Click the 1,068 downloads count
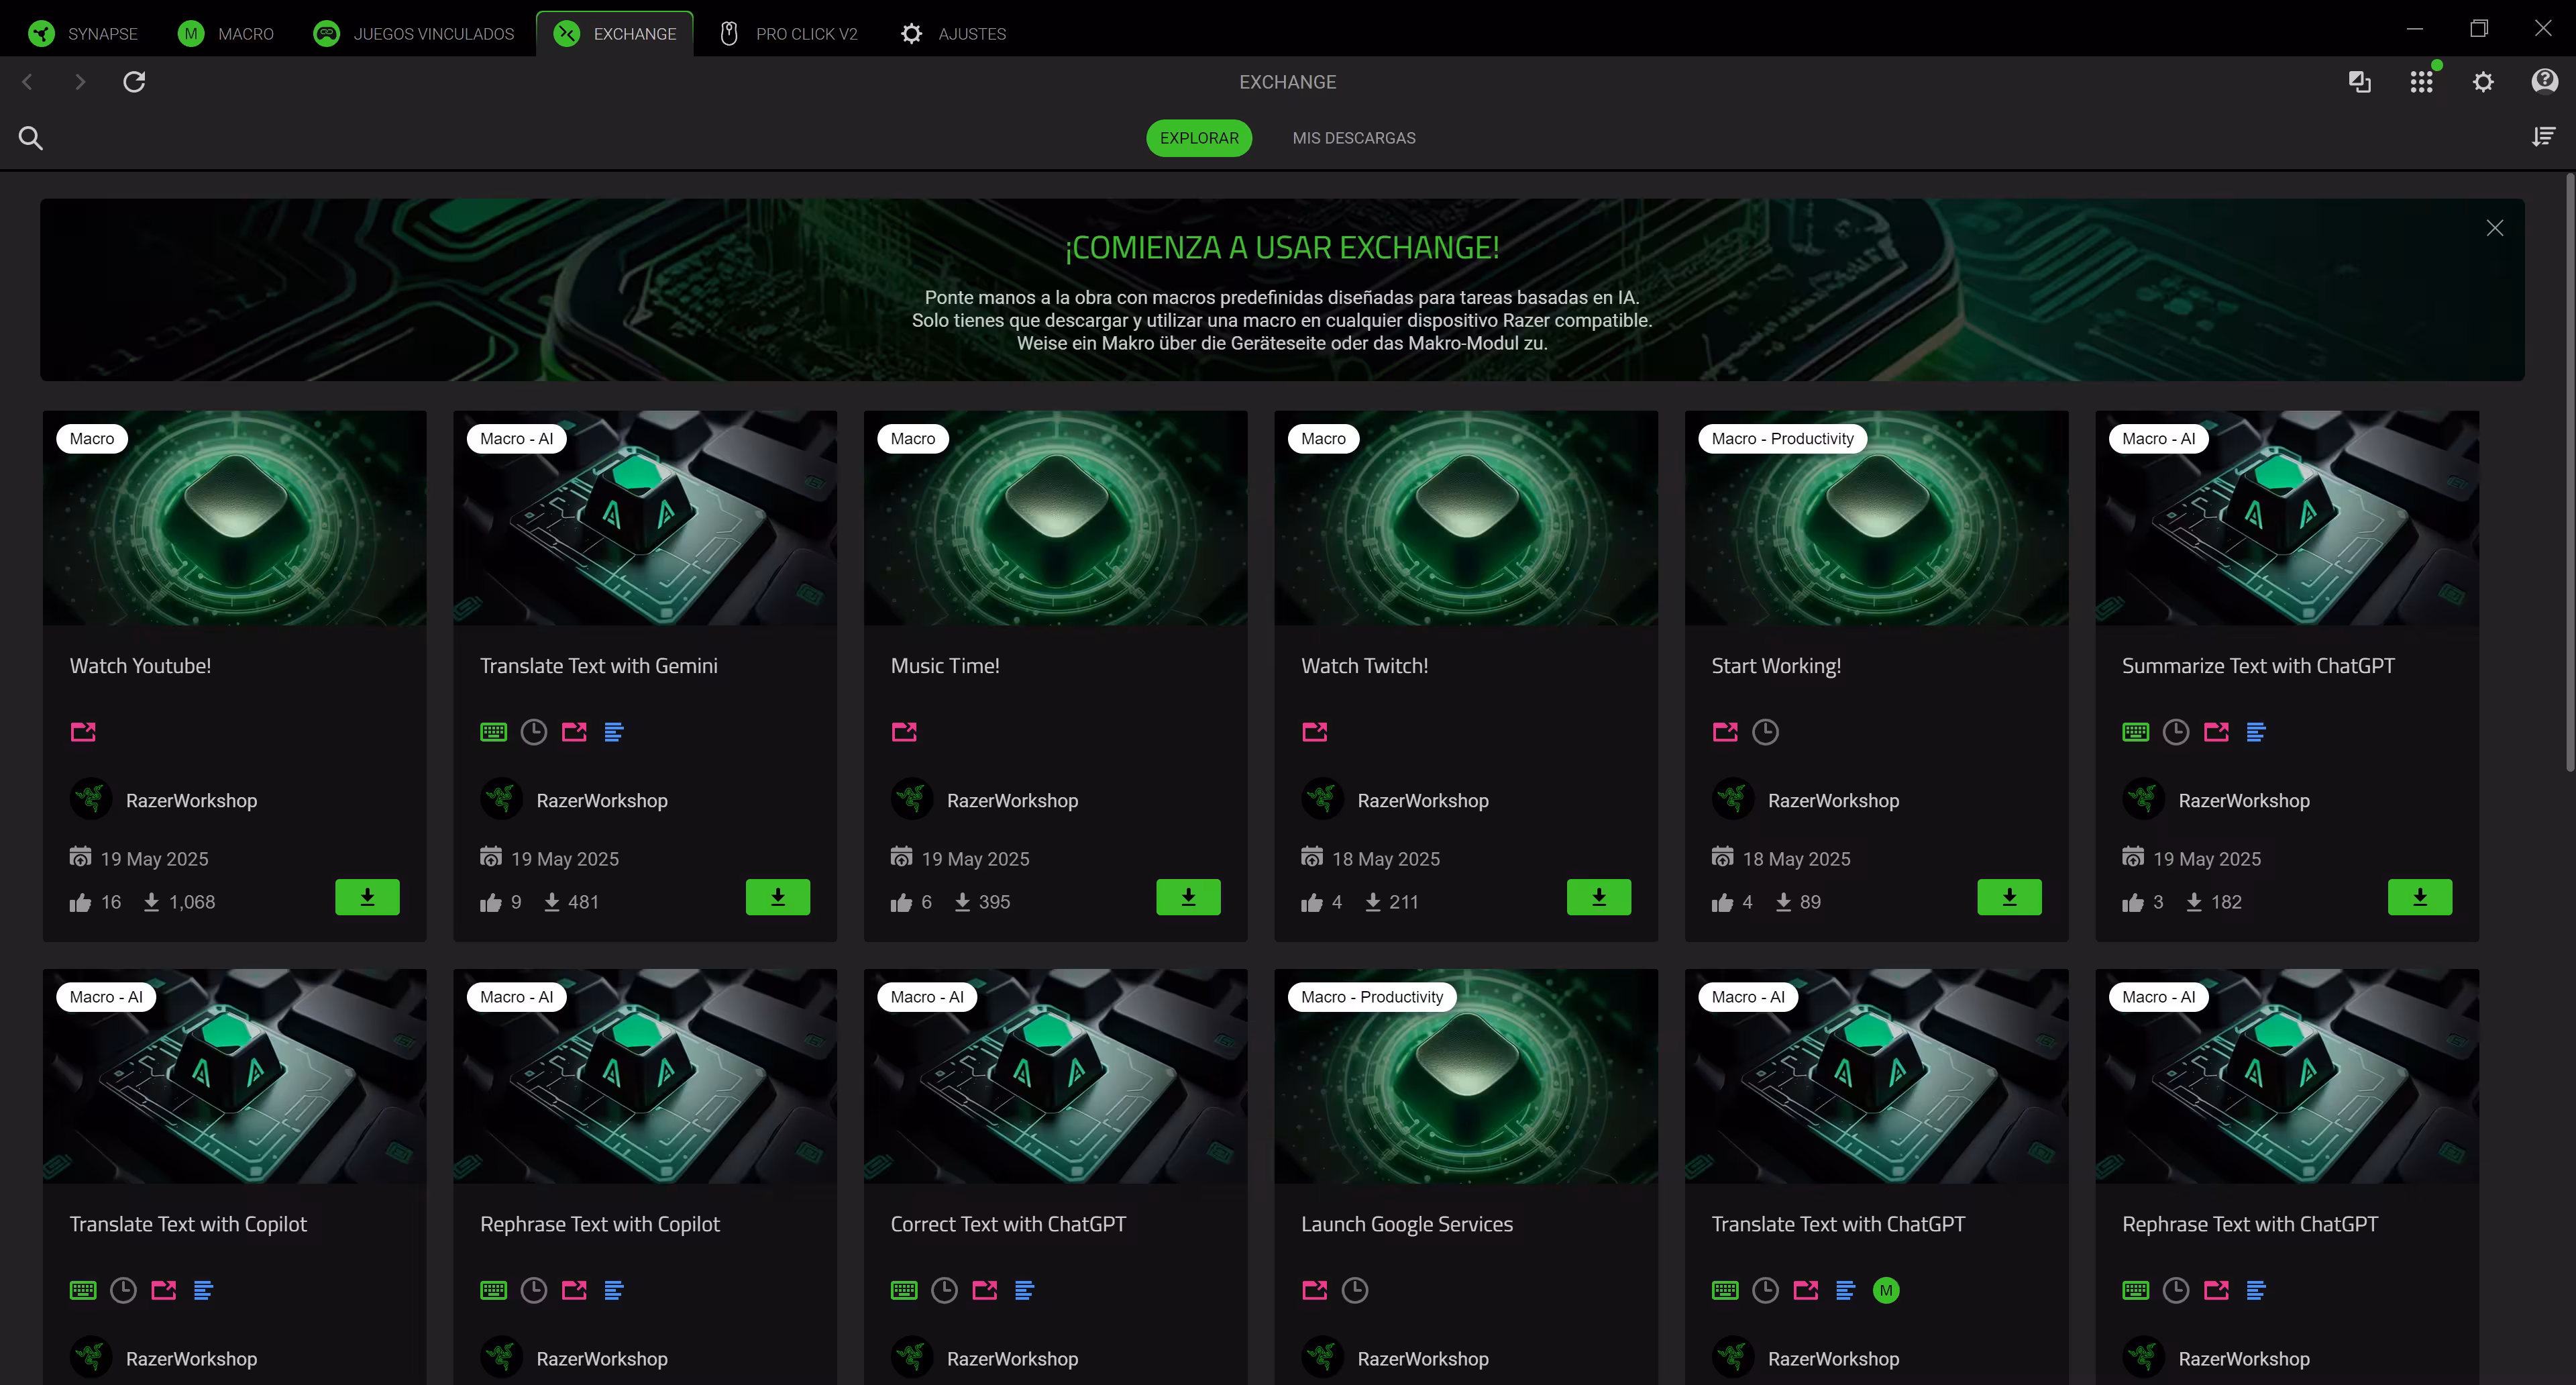This screenshot has width=2576, height=1385. [191, 902]
